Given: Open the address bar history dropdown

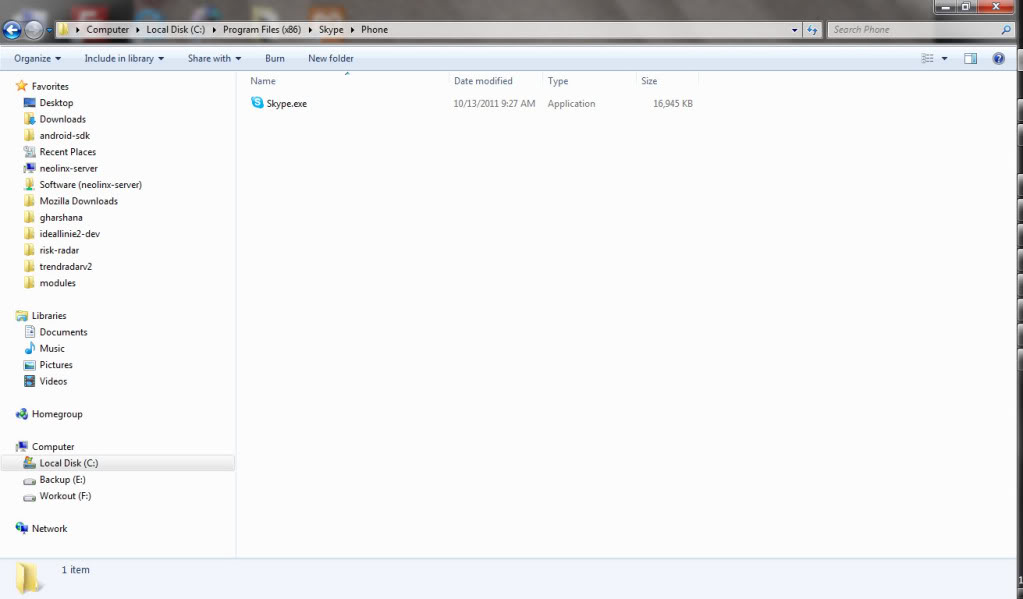Looking at the screenshot, I should (x=794, y=30).
